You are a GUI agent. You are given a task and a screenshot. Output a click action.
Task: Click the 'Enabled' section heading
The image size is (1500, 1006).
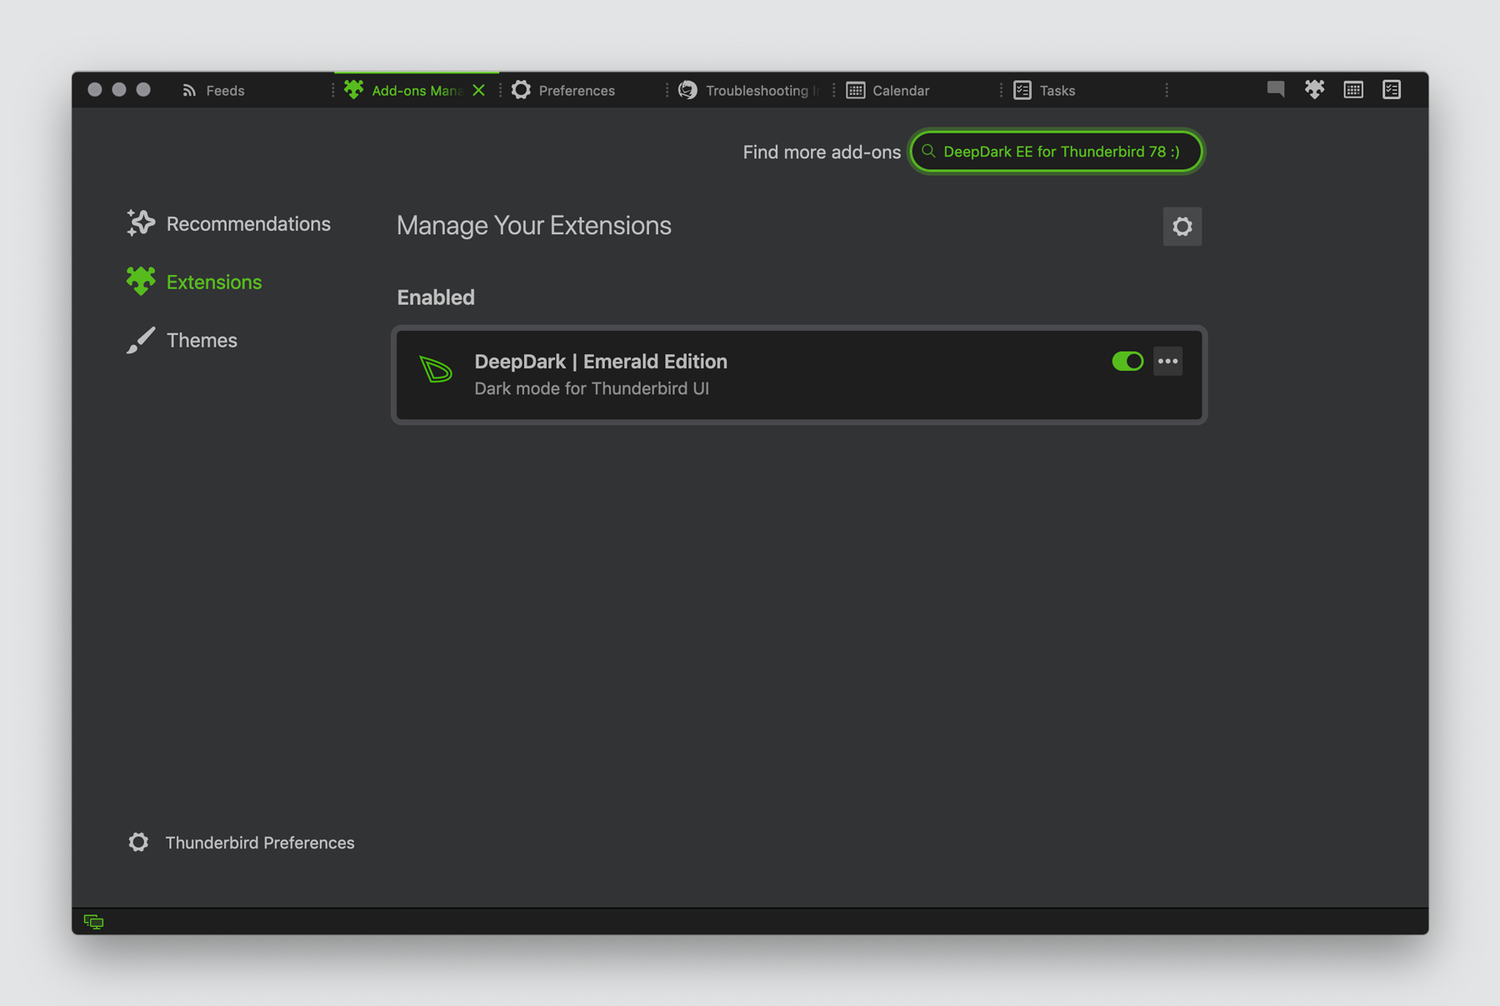[436, 297]
